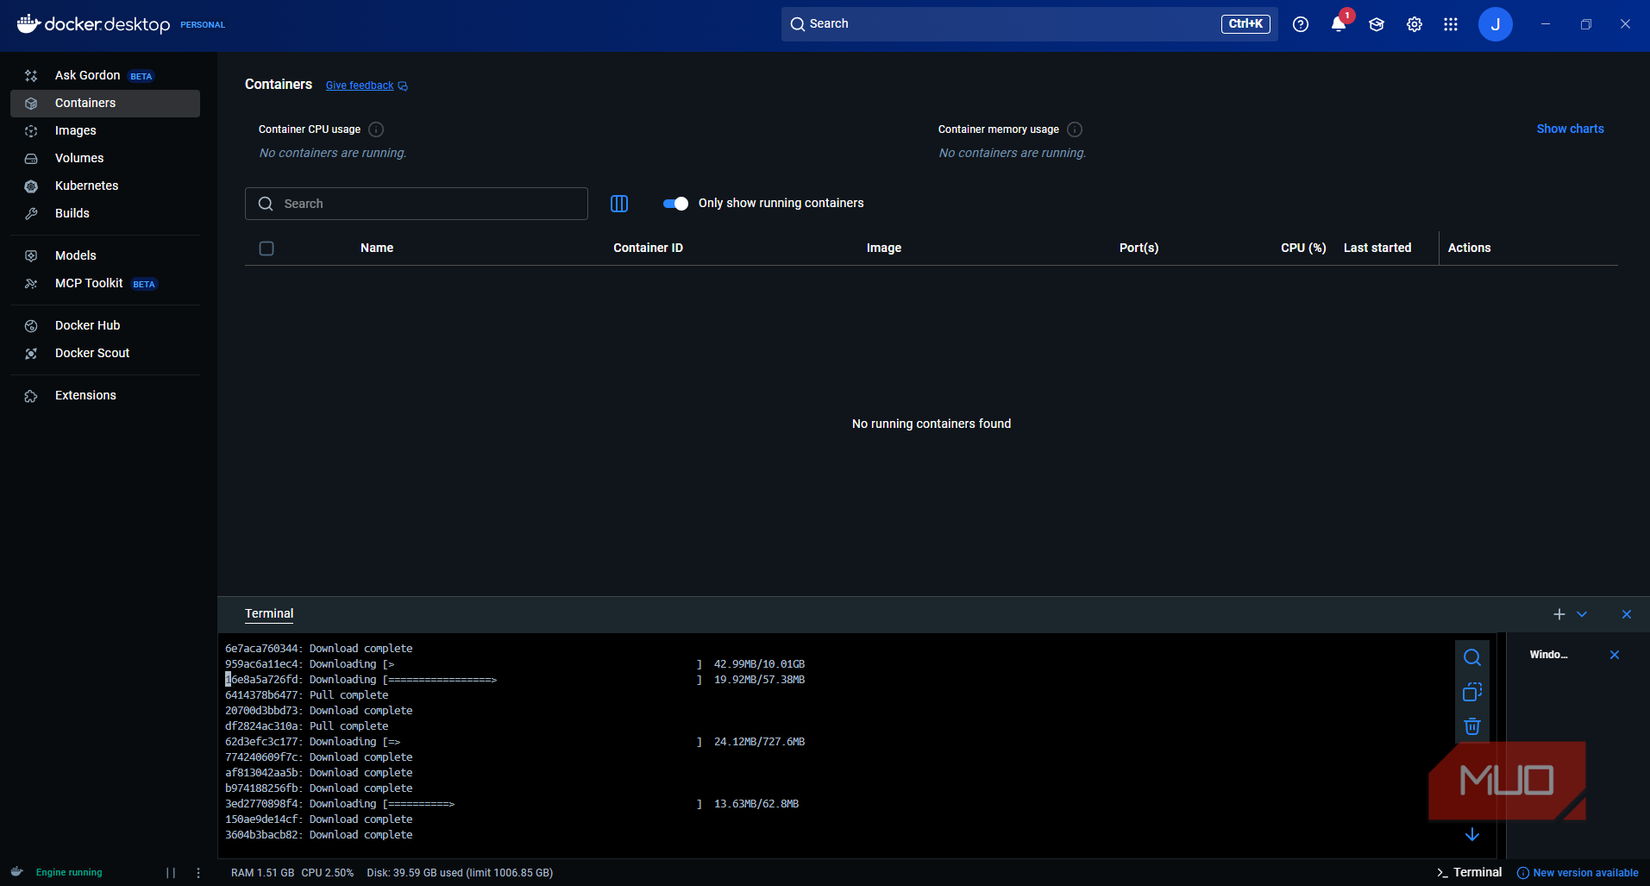Screen dimensions: 1650x886
Task: Select the Windo... terminal session tab
Action: tap(1549, 655)
